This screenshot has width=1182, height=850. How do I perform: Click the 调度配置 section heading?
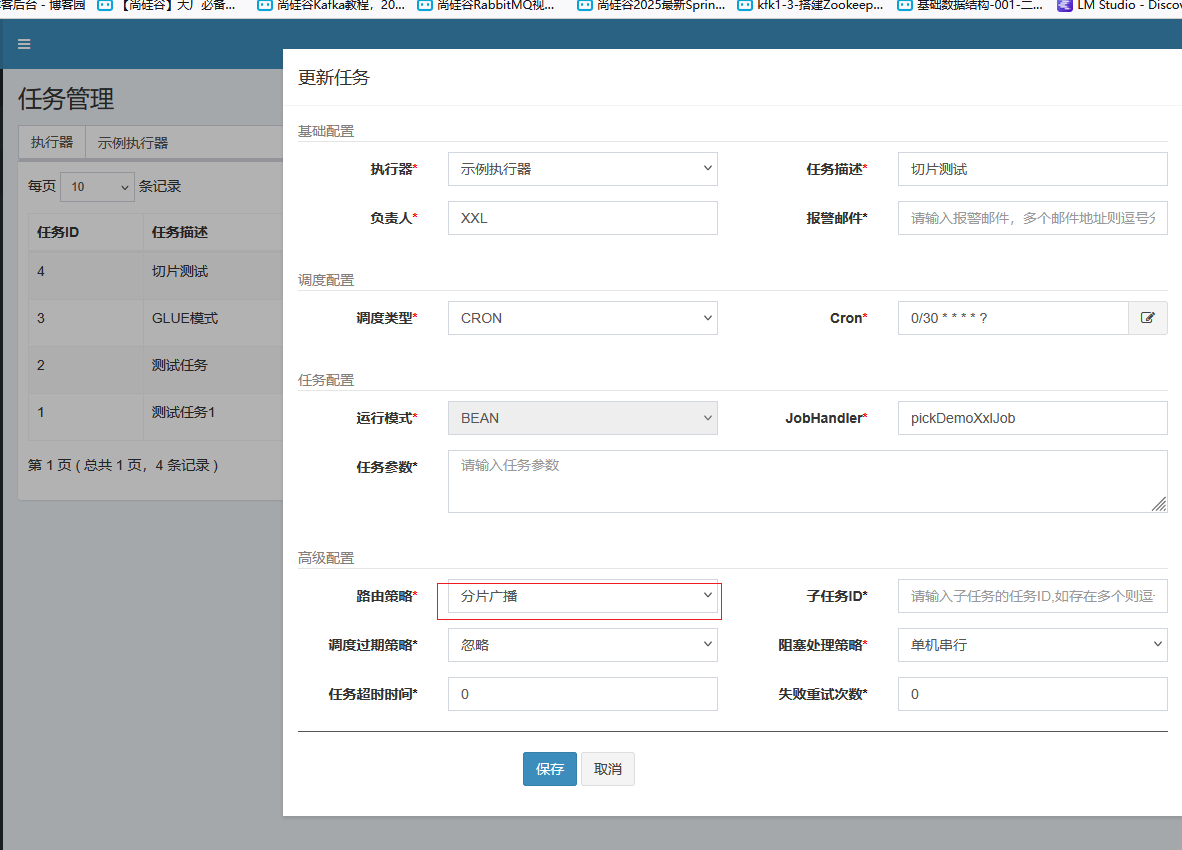326,280
